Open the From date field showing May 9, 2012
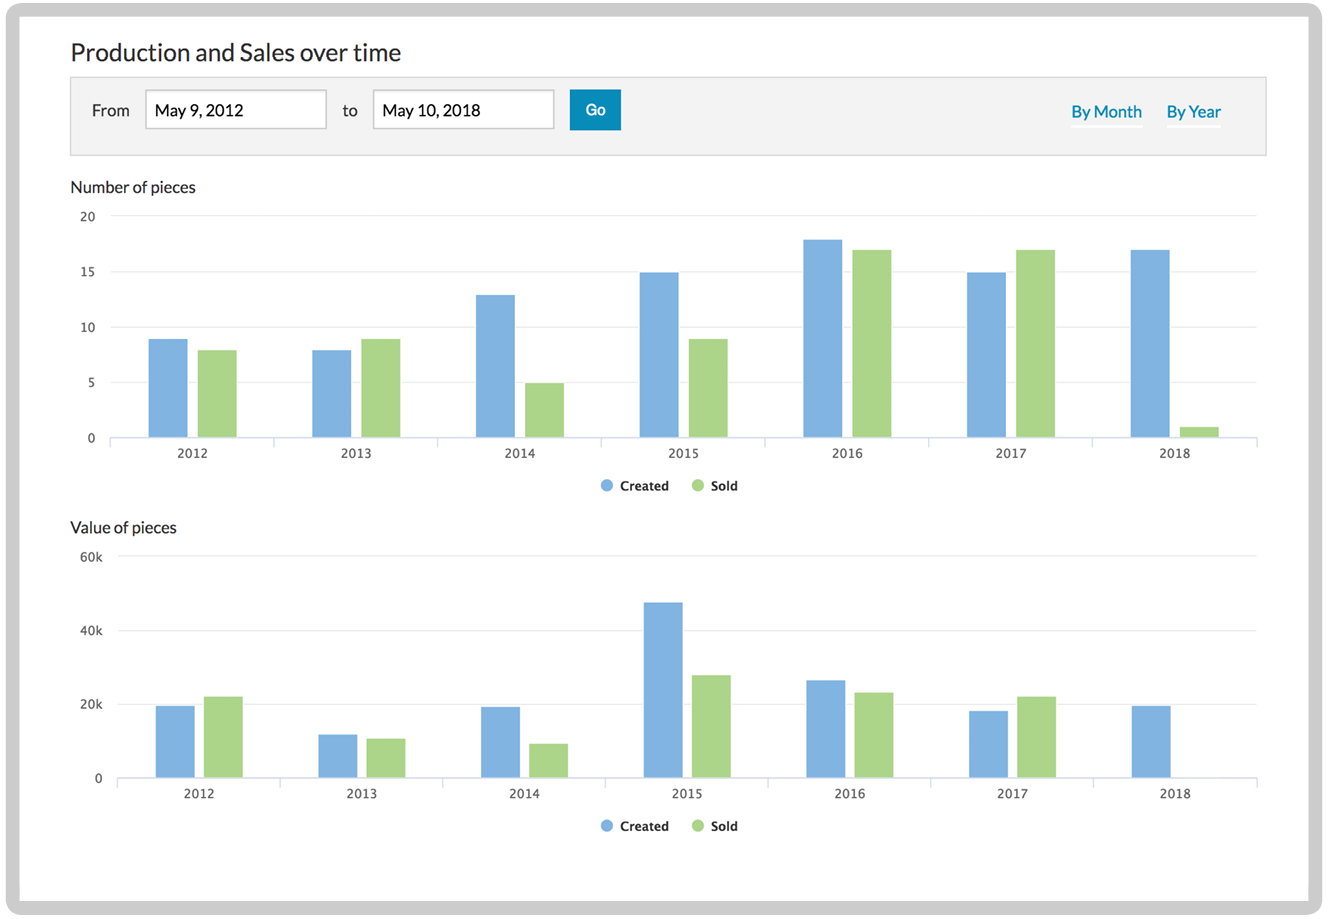Screen dimensions: 1328x919 236,109
